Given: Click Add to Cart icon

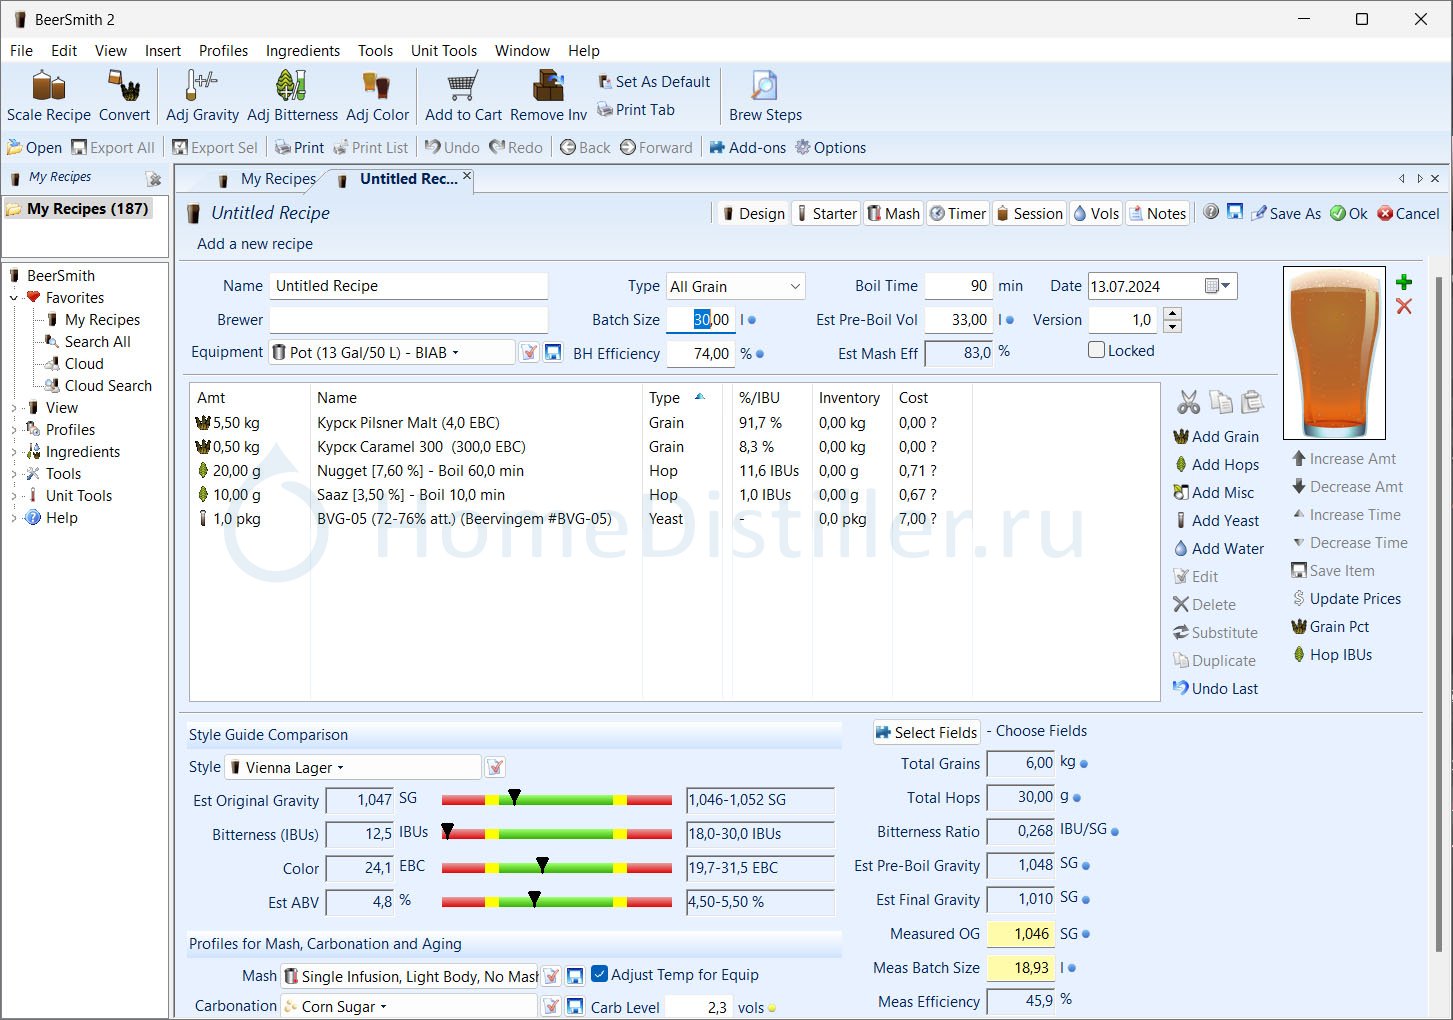Looking at the screenshot, I should pos(463,96).
